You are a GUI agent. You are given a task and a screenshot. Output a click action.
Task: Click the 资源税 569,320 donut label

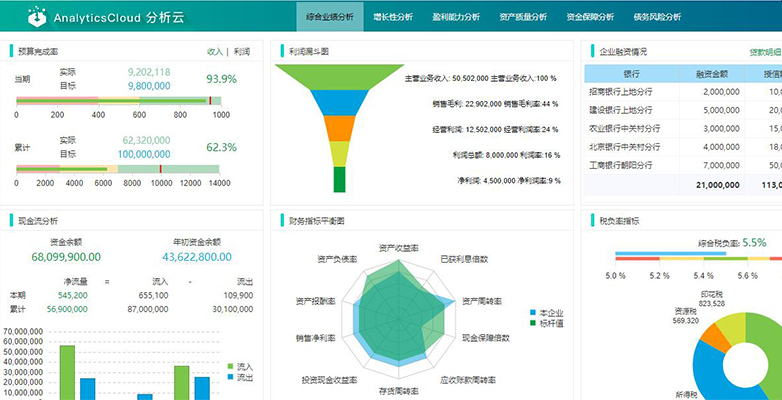click(685, 316)
